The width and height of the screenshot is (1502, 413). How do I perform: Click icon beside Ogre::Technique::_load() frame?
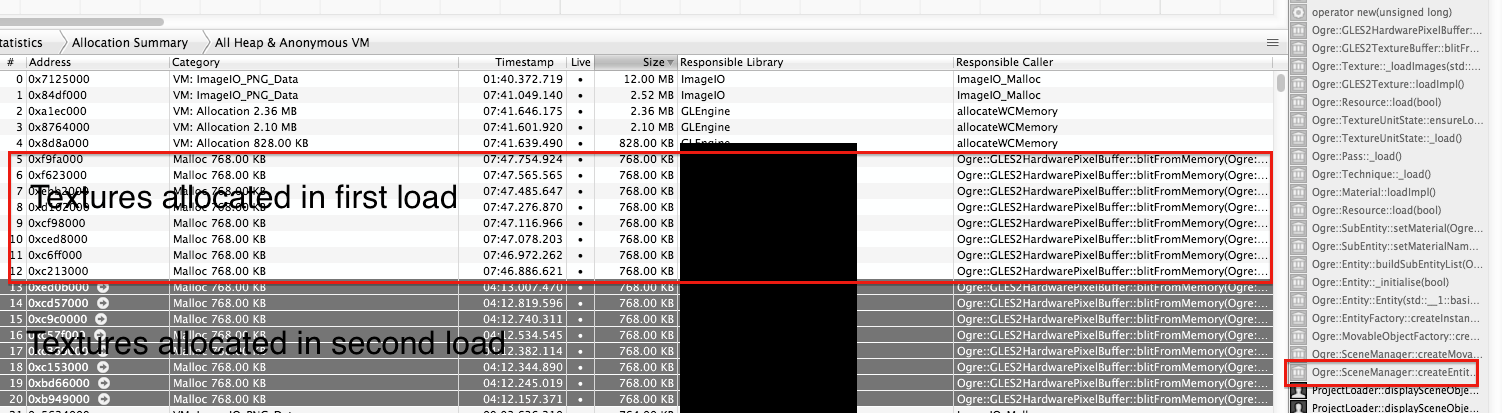(x=1298, y=174)
